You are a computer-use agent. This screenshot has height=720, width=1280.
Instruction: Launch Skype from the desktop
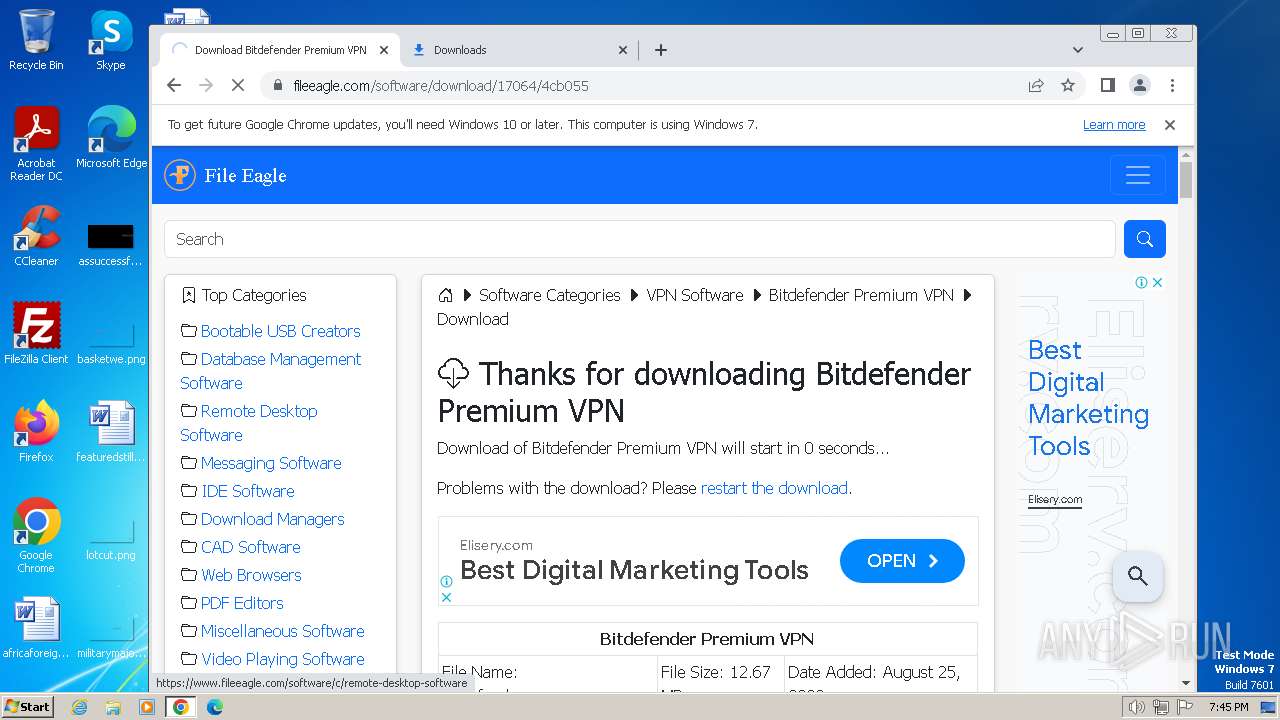[111, 40]
